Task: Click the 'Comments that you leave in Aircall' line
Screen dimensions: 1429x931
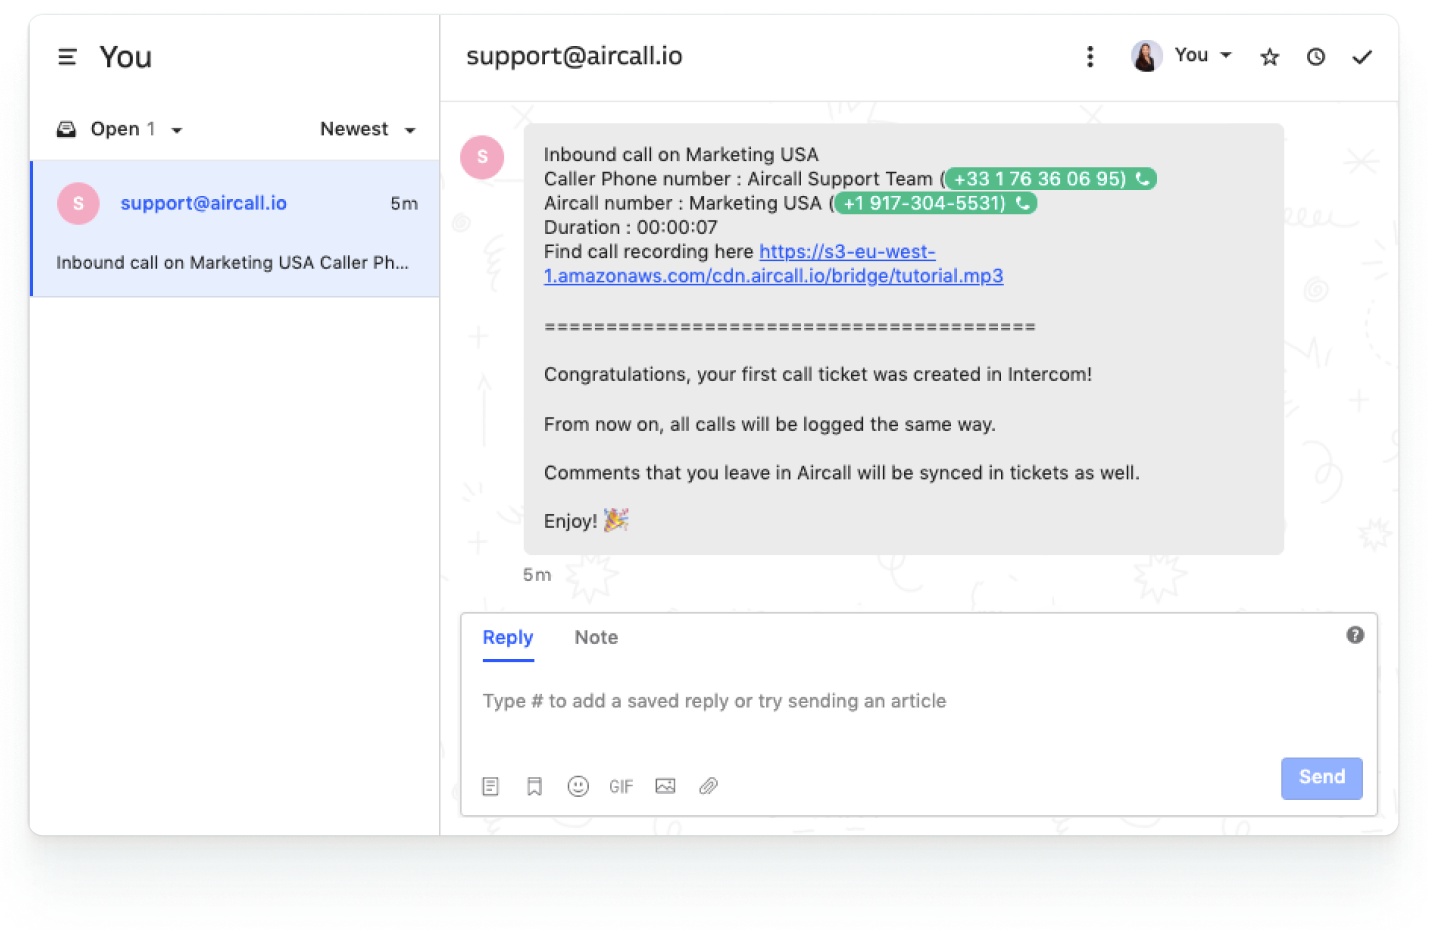Action: click(x=841, y=472)
